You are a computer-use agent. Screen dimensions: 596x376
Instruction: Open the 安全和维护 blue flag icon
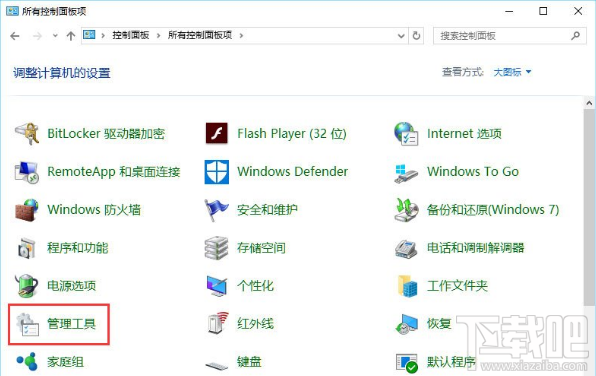216,210
